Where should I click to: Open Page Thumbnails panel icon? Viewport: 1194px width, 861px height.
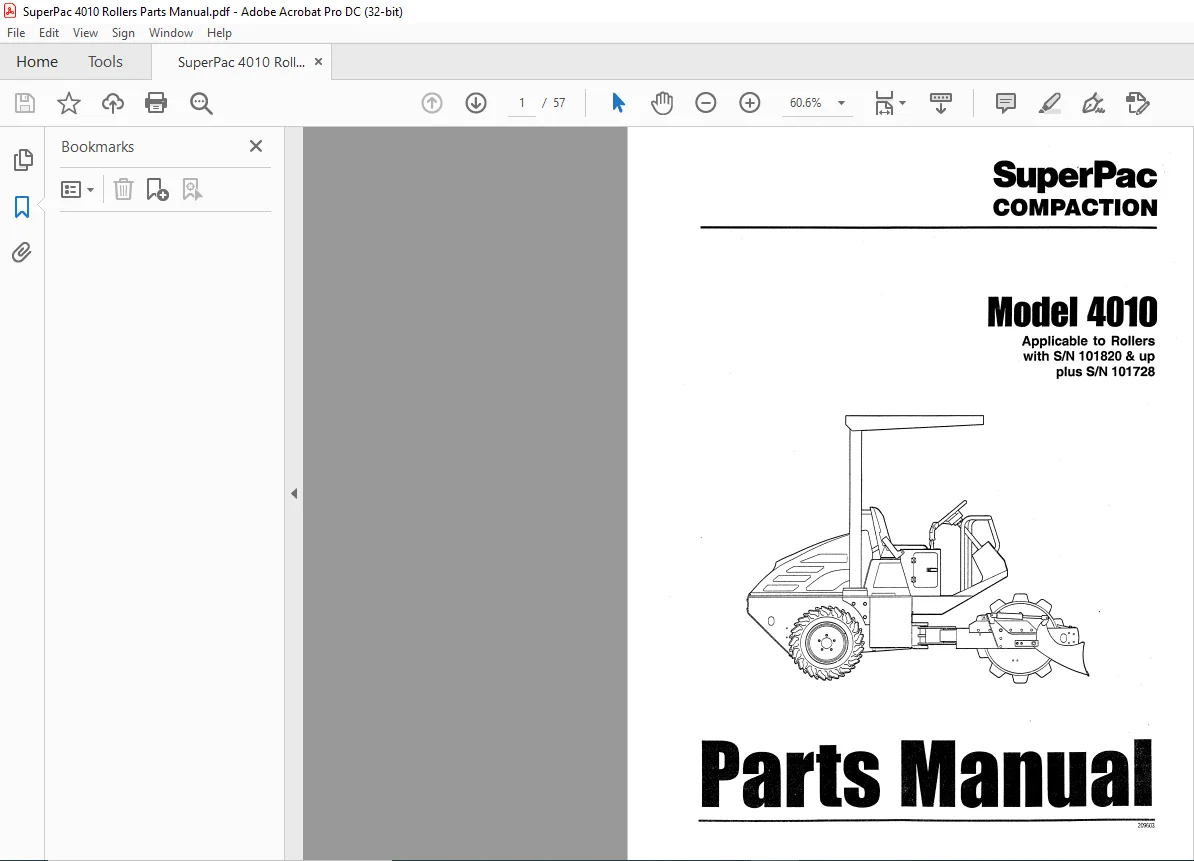[x=23, y=160]
